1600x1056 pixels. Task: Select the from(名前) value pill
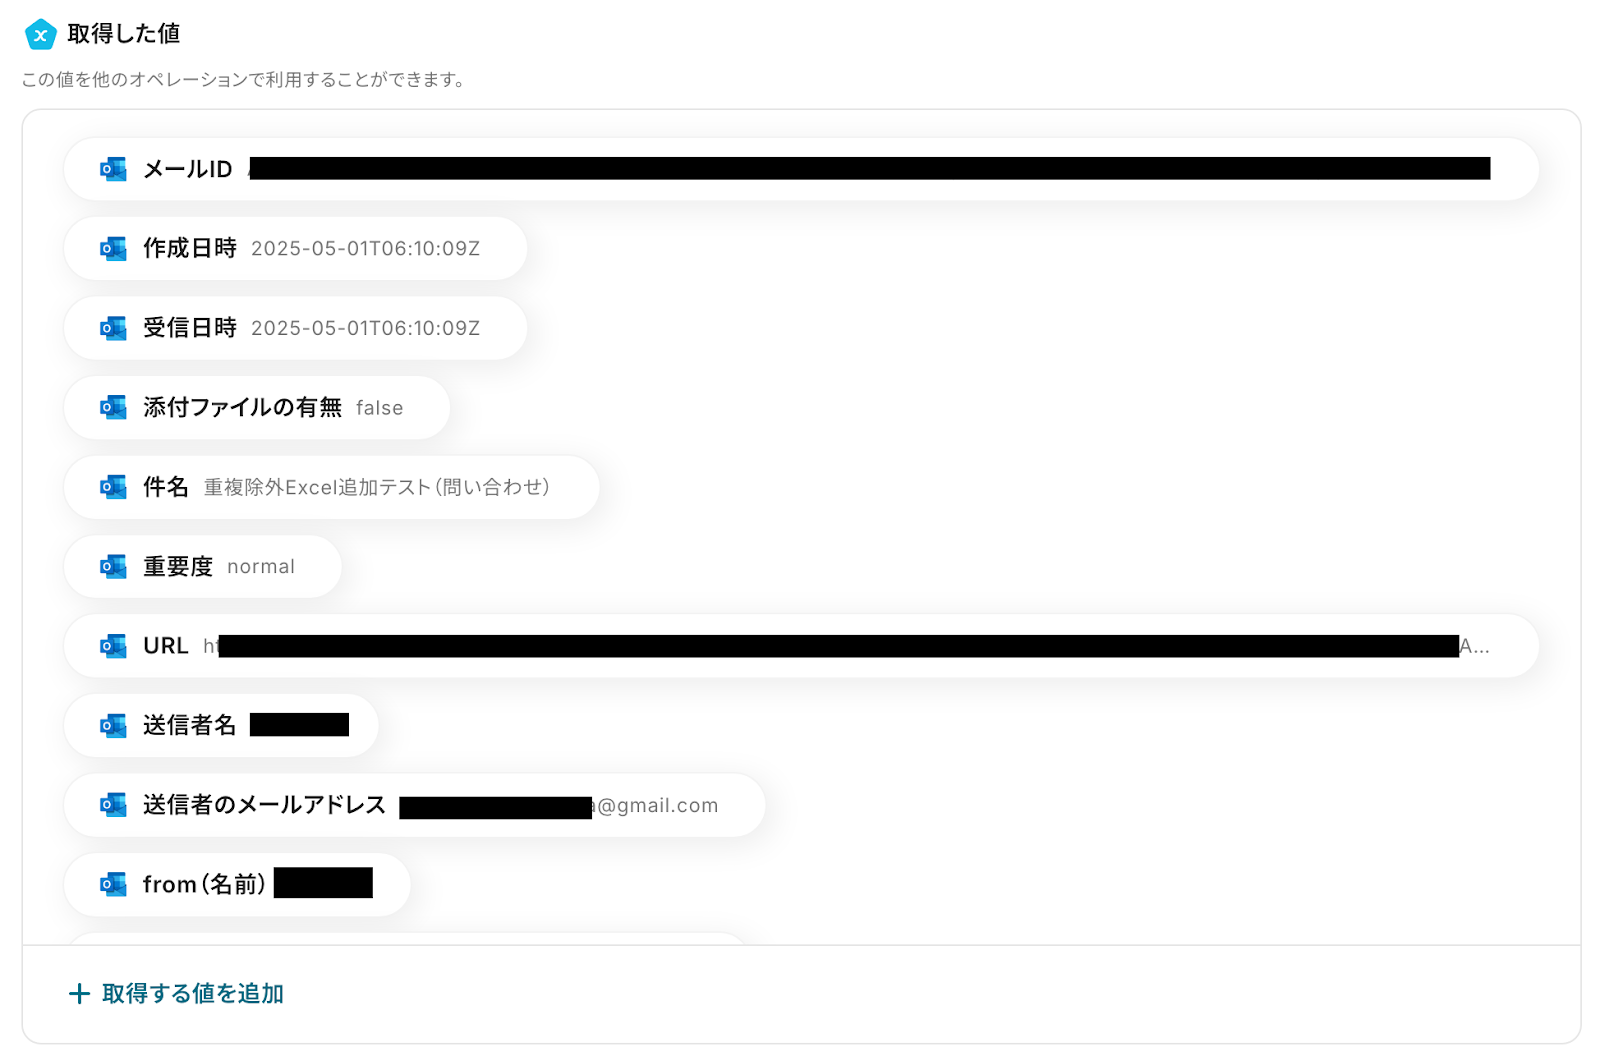(x=237, y=884)
